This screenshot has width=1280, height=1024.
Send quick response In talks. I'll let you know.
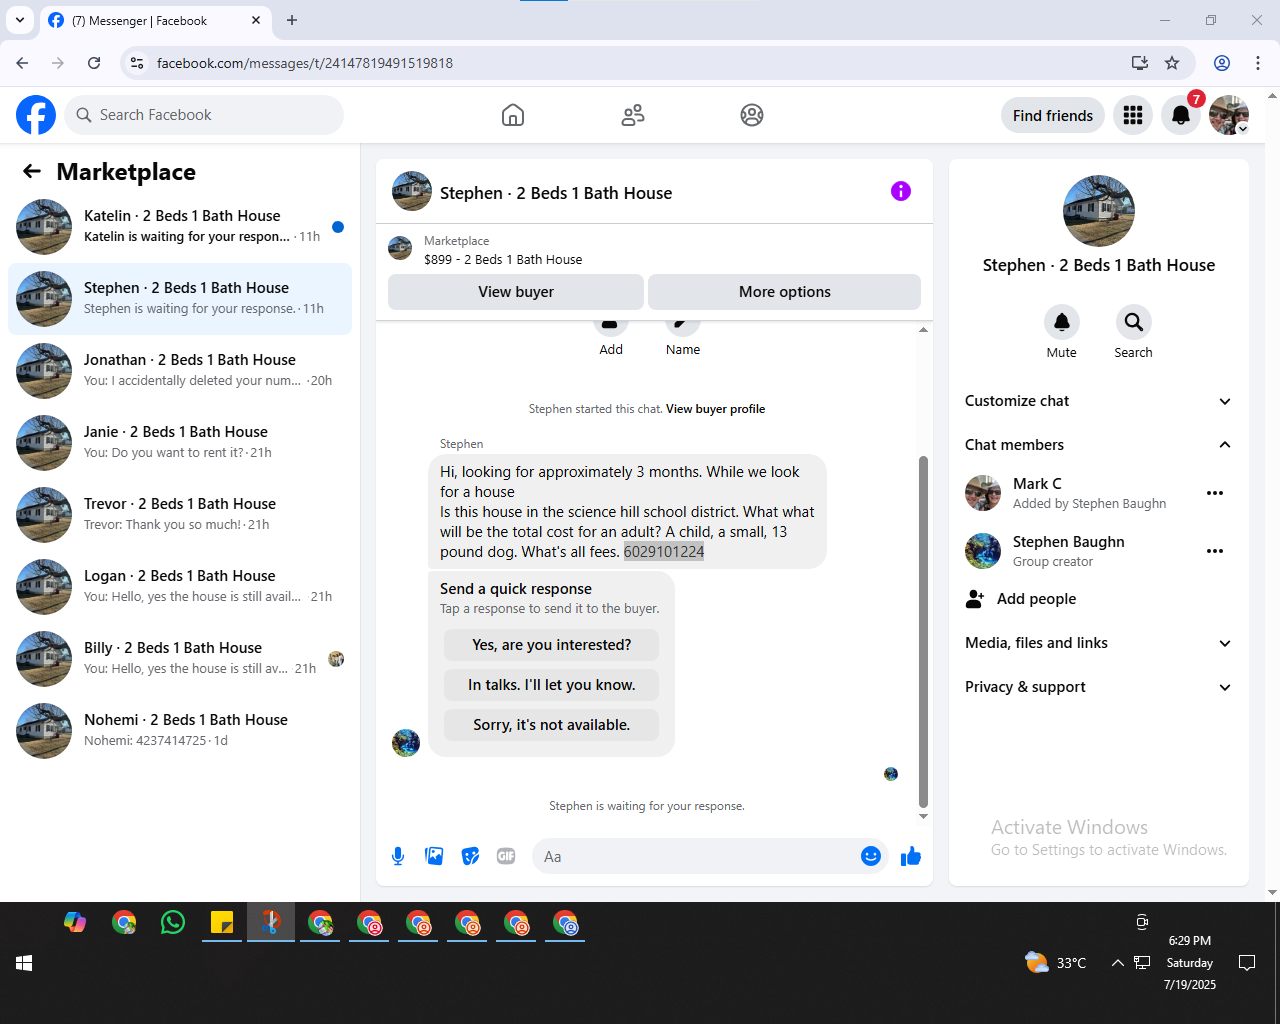coord(552,685)
